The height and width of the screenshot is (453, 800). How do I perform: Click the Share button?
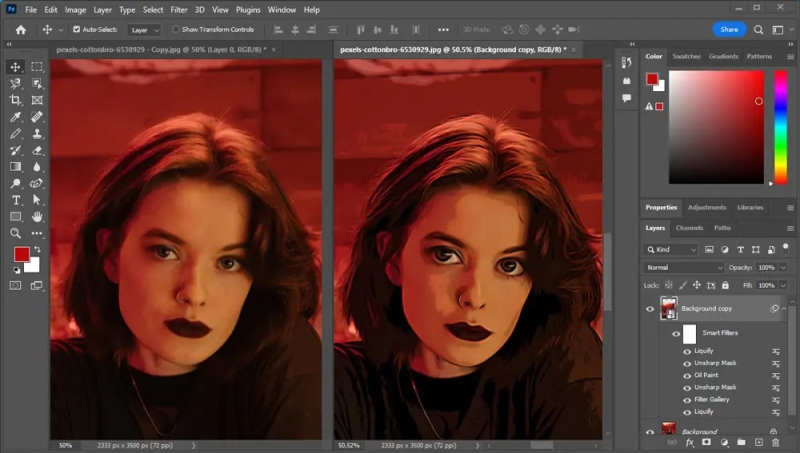point(729,30)
